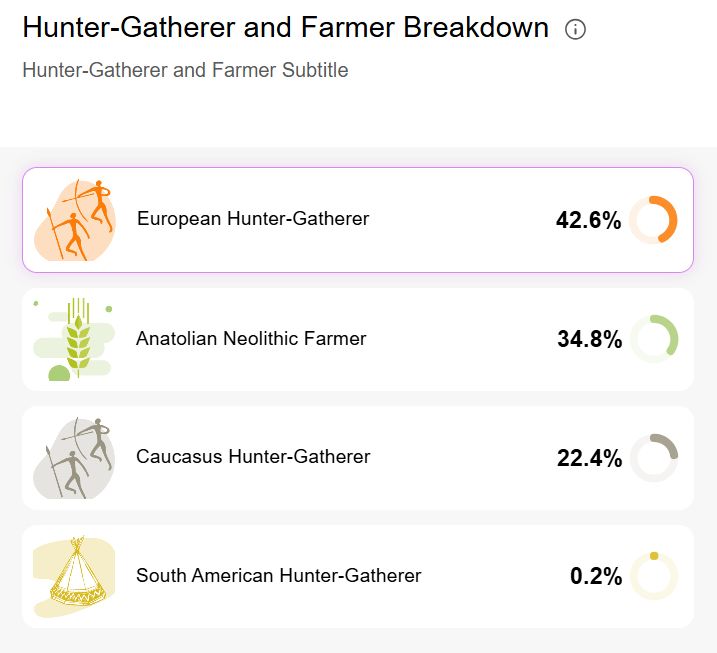Click the green 34.8% donut chart
This screenshot has width=717, height=653.
(x=654, y=339)
